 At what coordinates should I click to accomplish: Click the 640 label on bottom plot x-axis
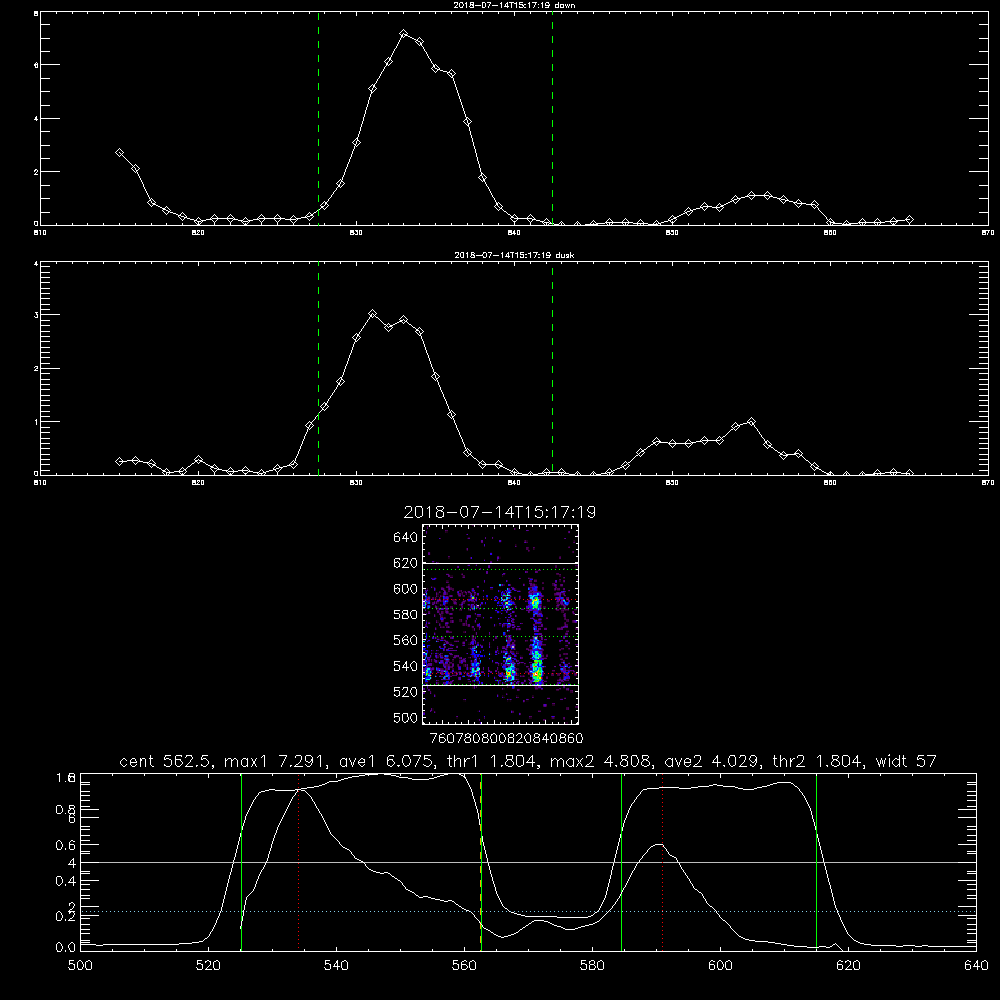[x=976, y=966]
